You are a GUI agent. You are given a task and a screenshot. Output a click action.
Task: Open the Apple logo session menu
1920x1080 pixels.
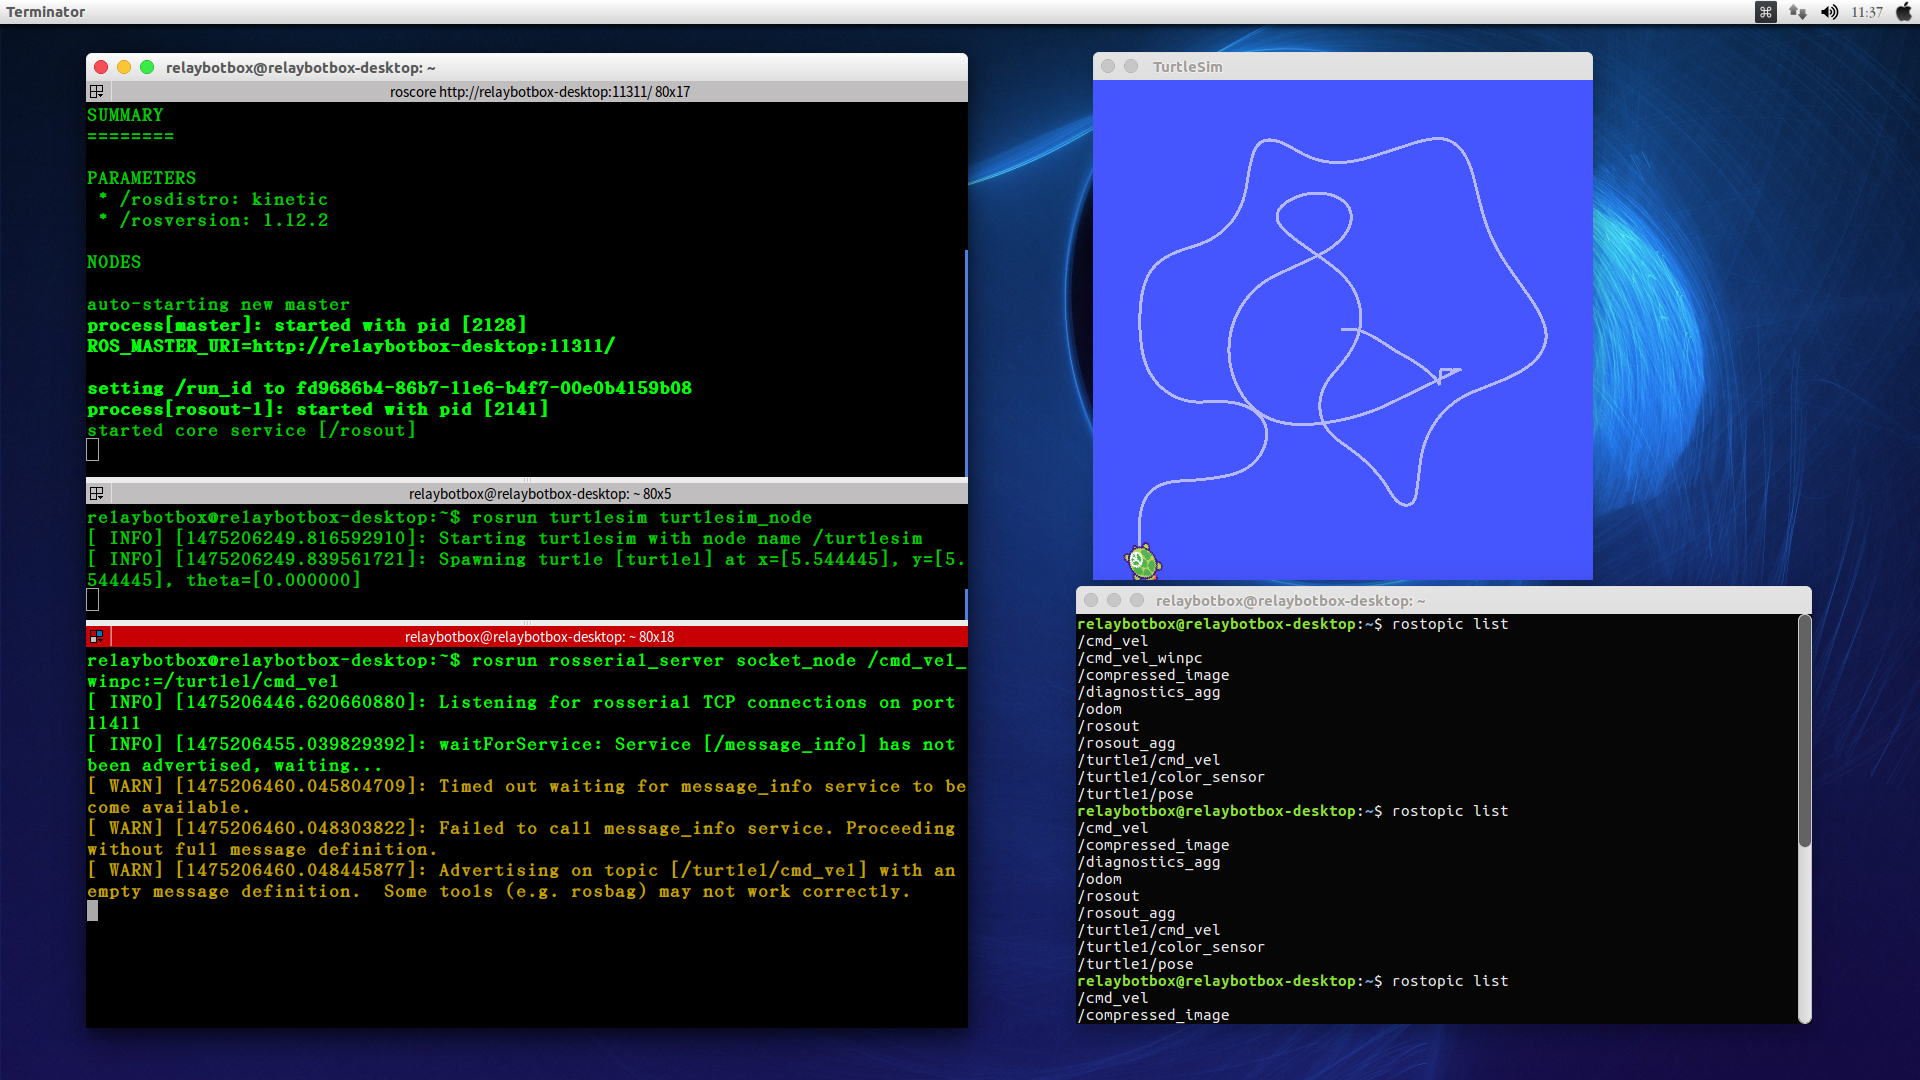[1903, 12]
